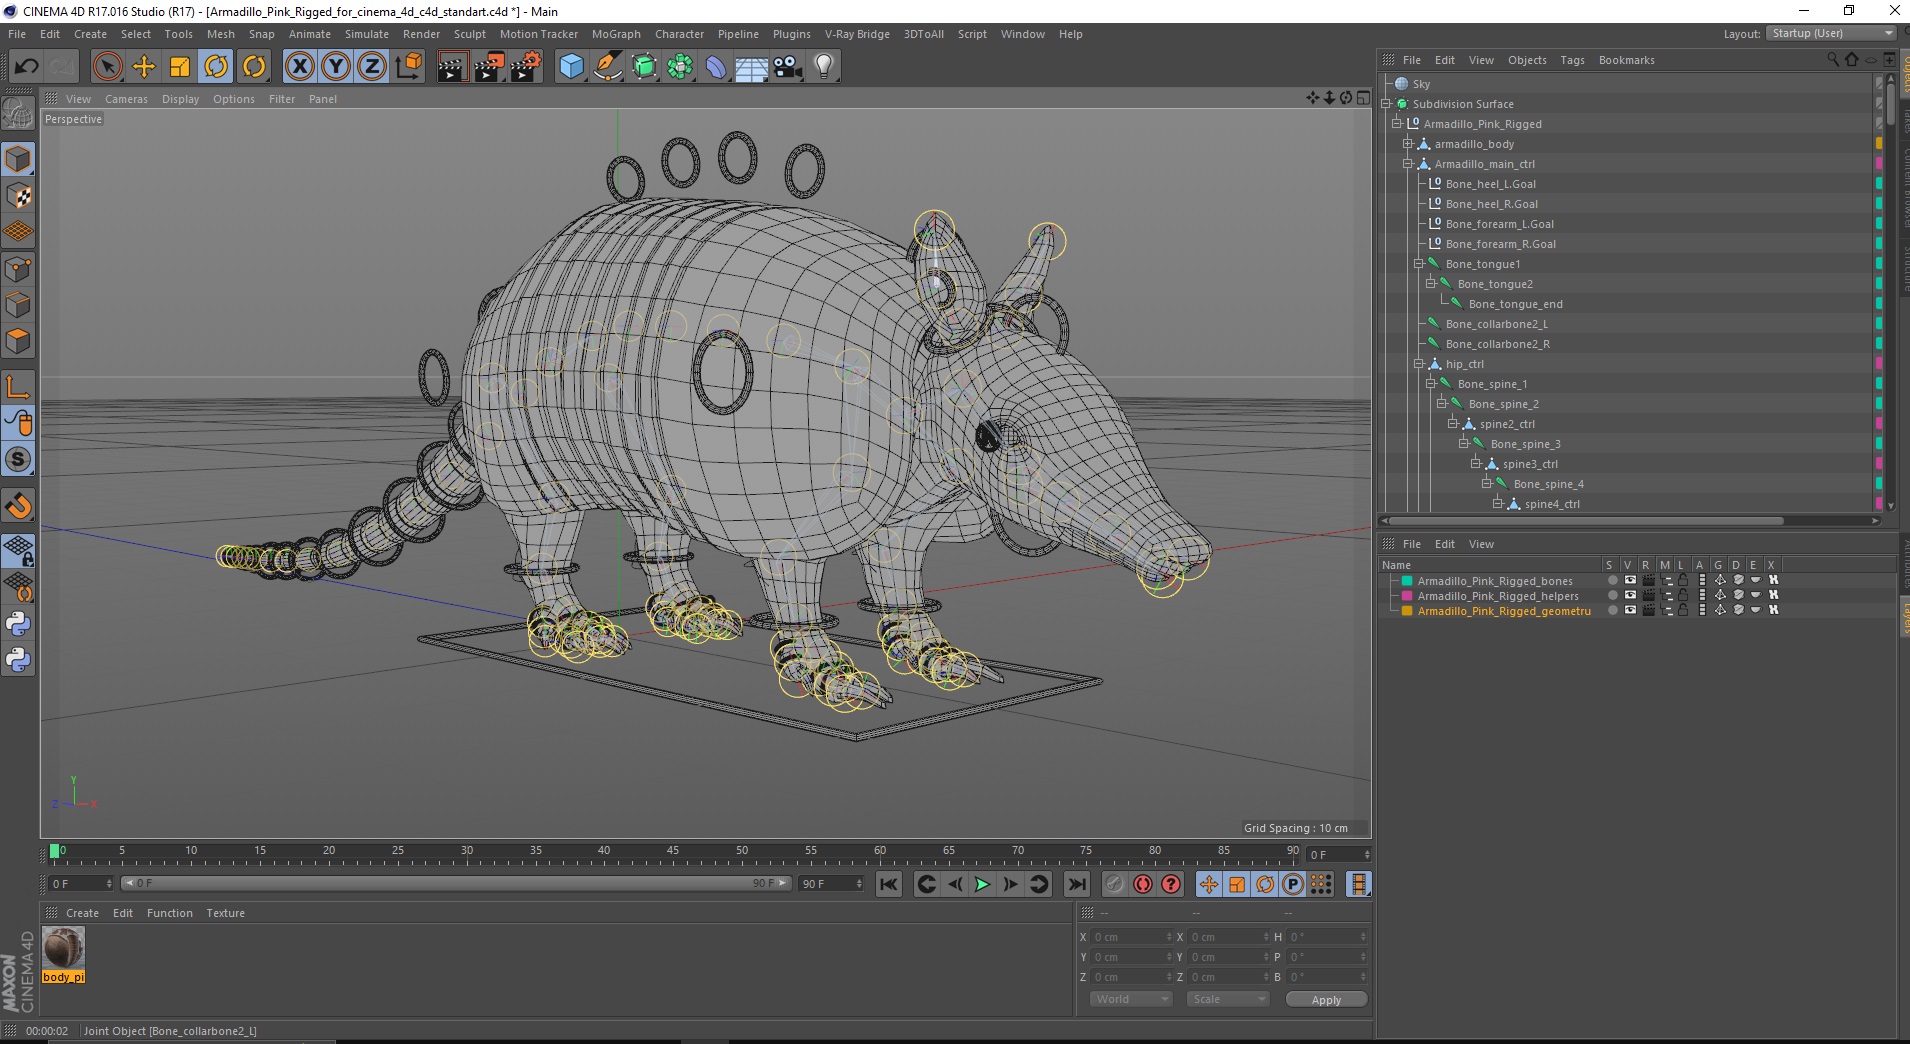Open the viewport Cameras menu
This screenshot has width=1910, height=1044.
click(126, 99)
